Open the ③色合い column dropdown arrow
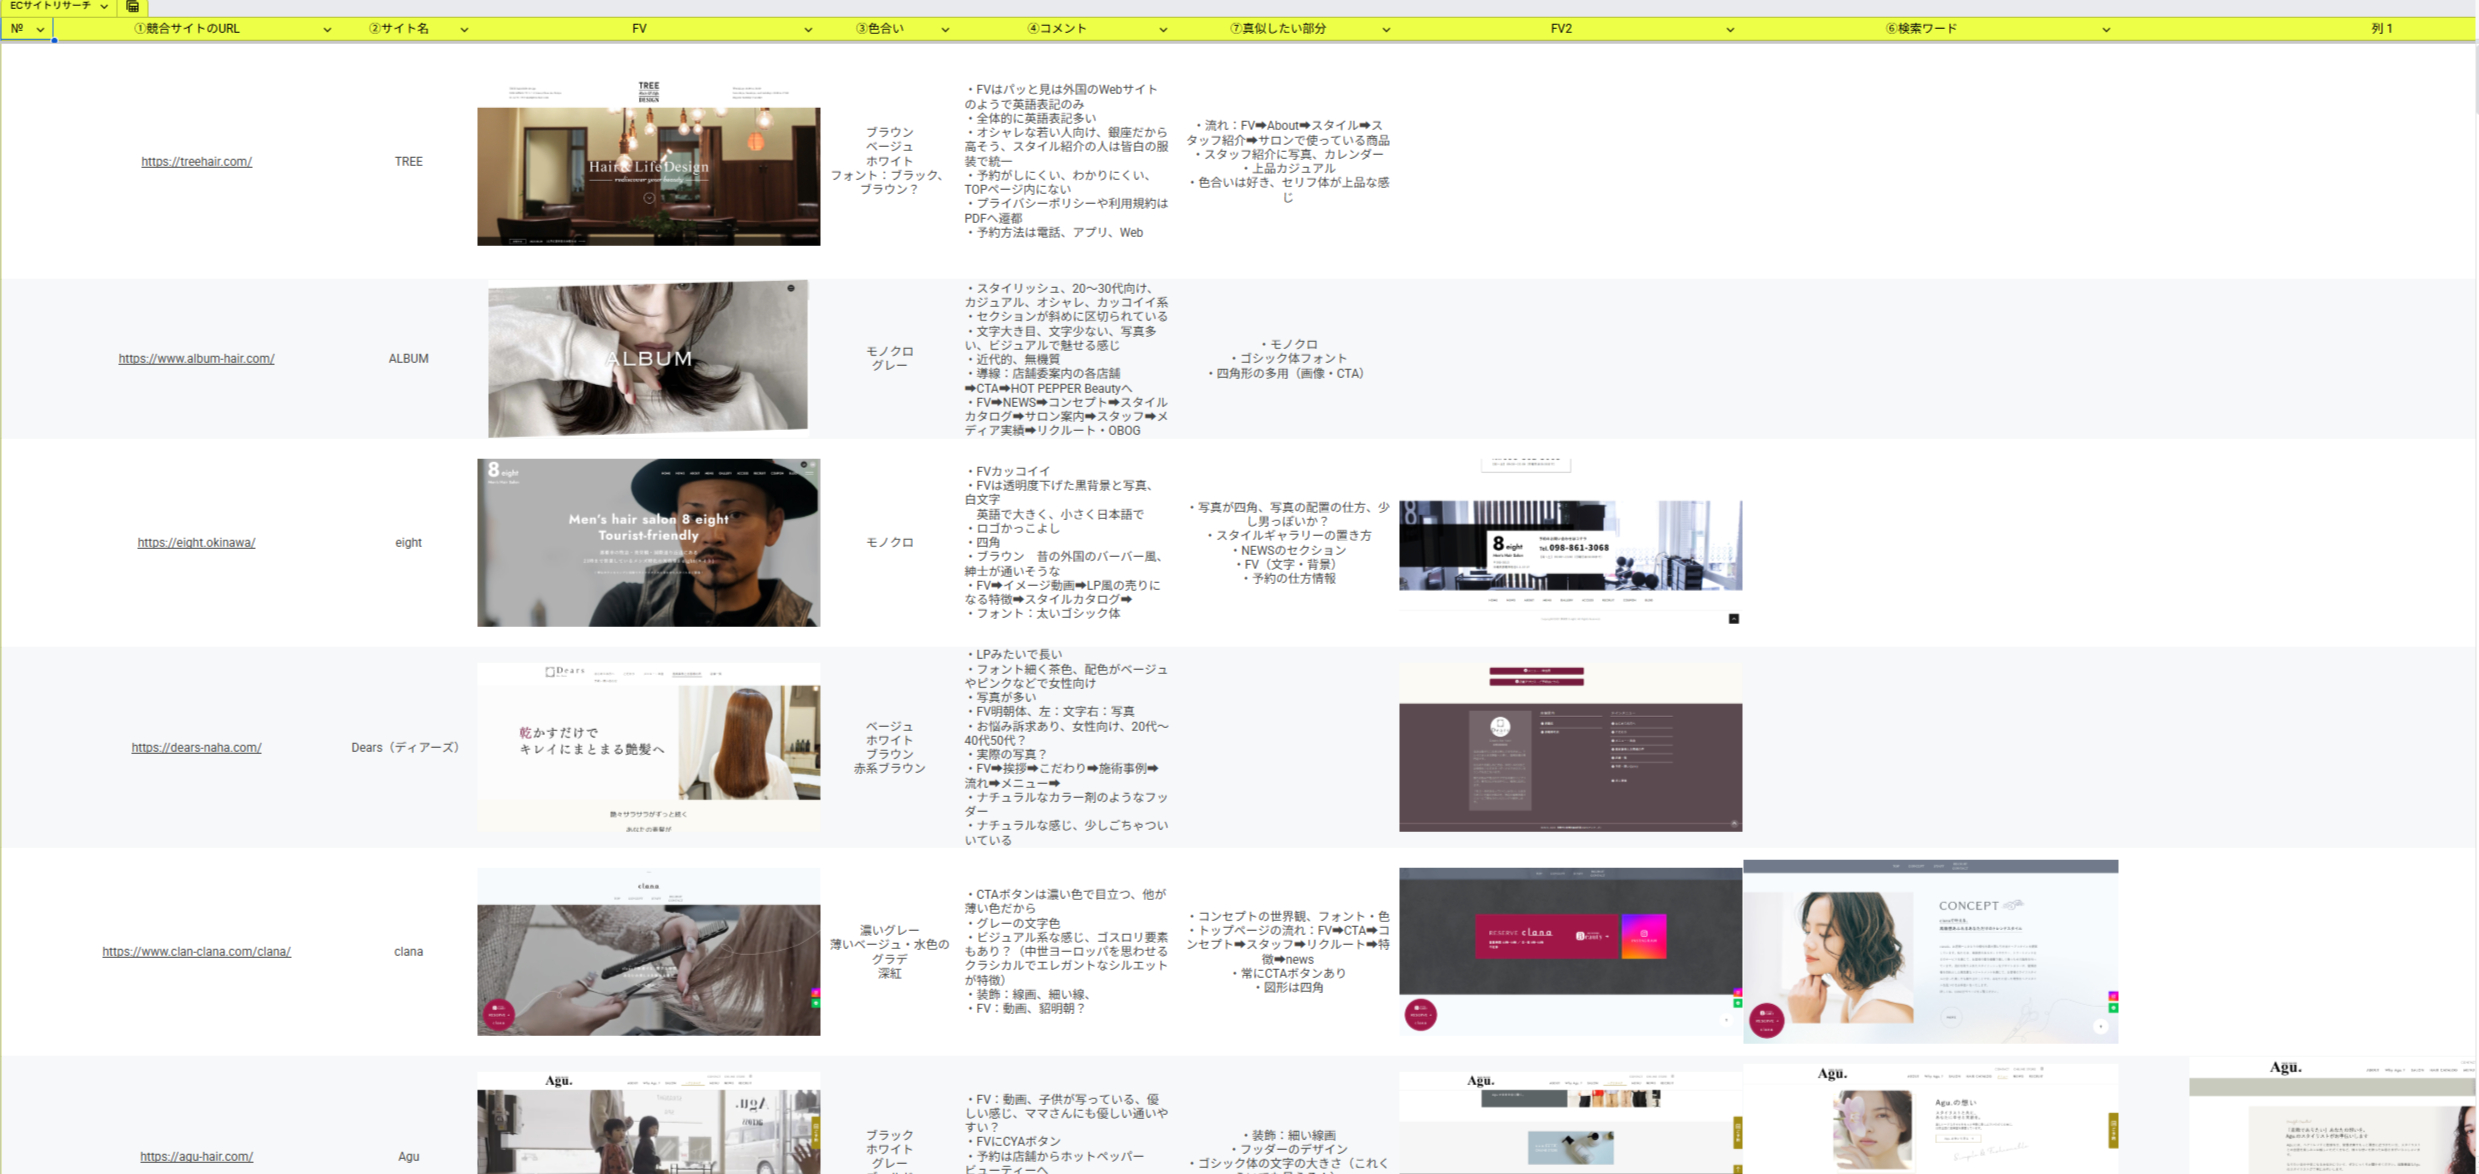The height and width of the screenshot is (1174, 2479). pos(945,29)
